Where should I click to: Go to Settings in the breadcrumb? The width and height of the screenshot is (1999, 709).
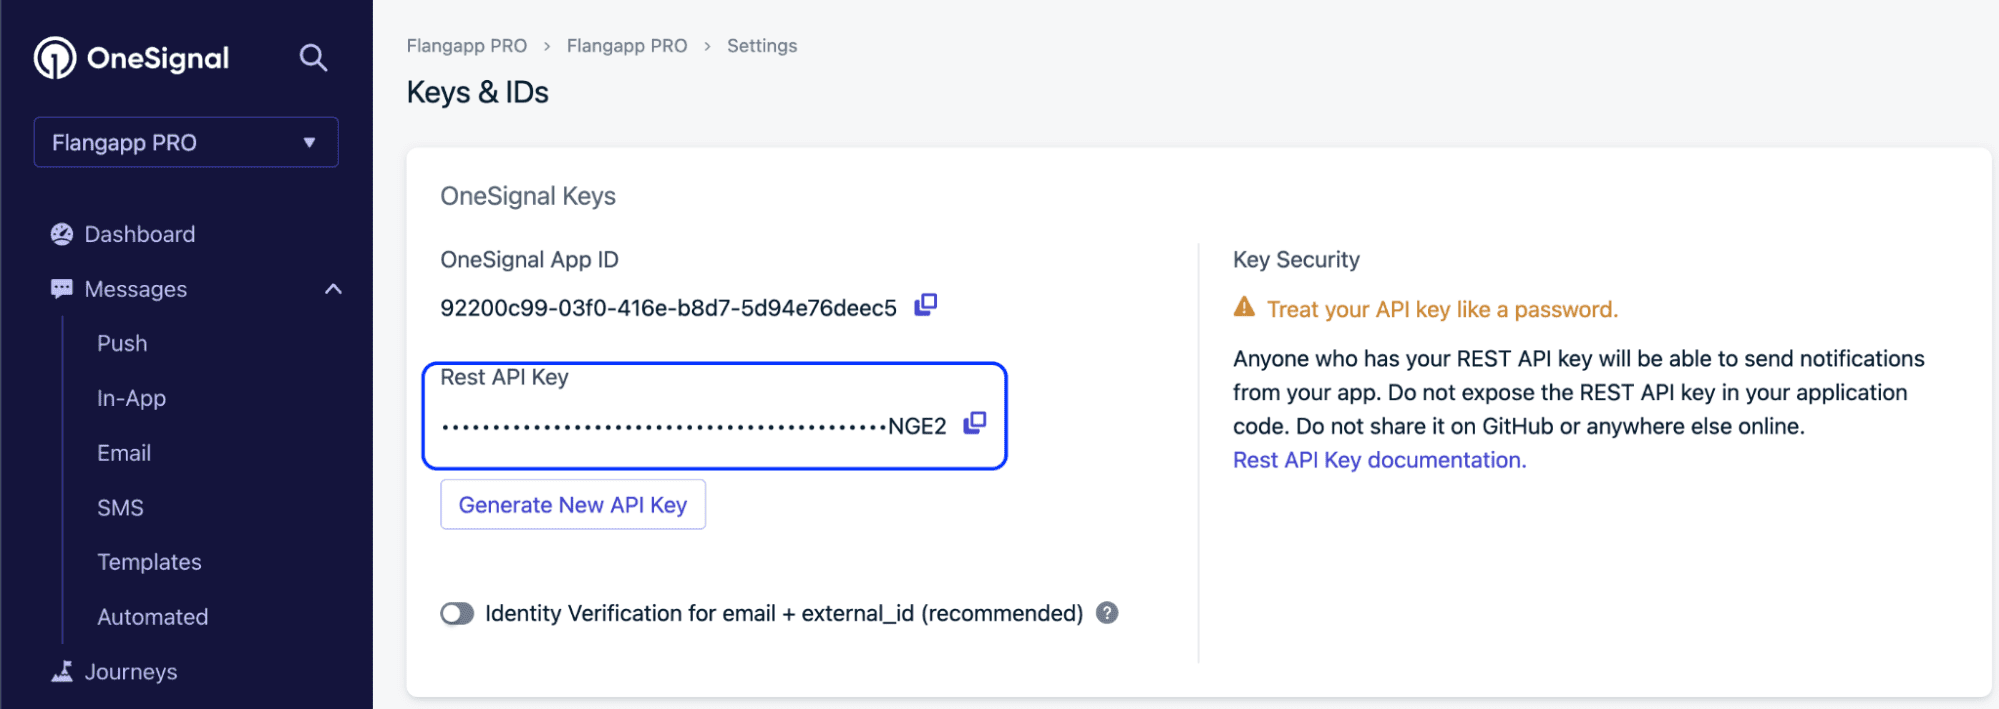[x=762, y=46]
